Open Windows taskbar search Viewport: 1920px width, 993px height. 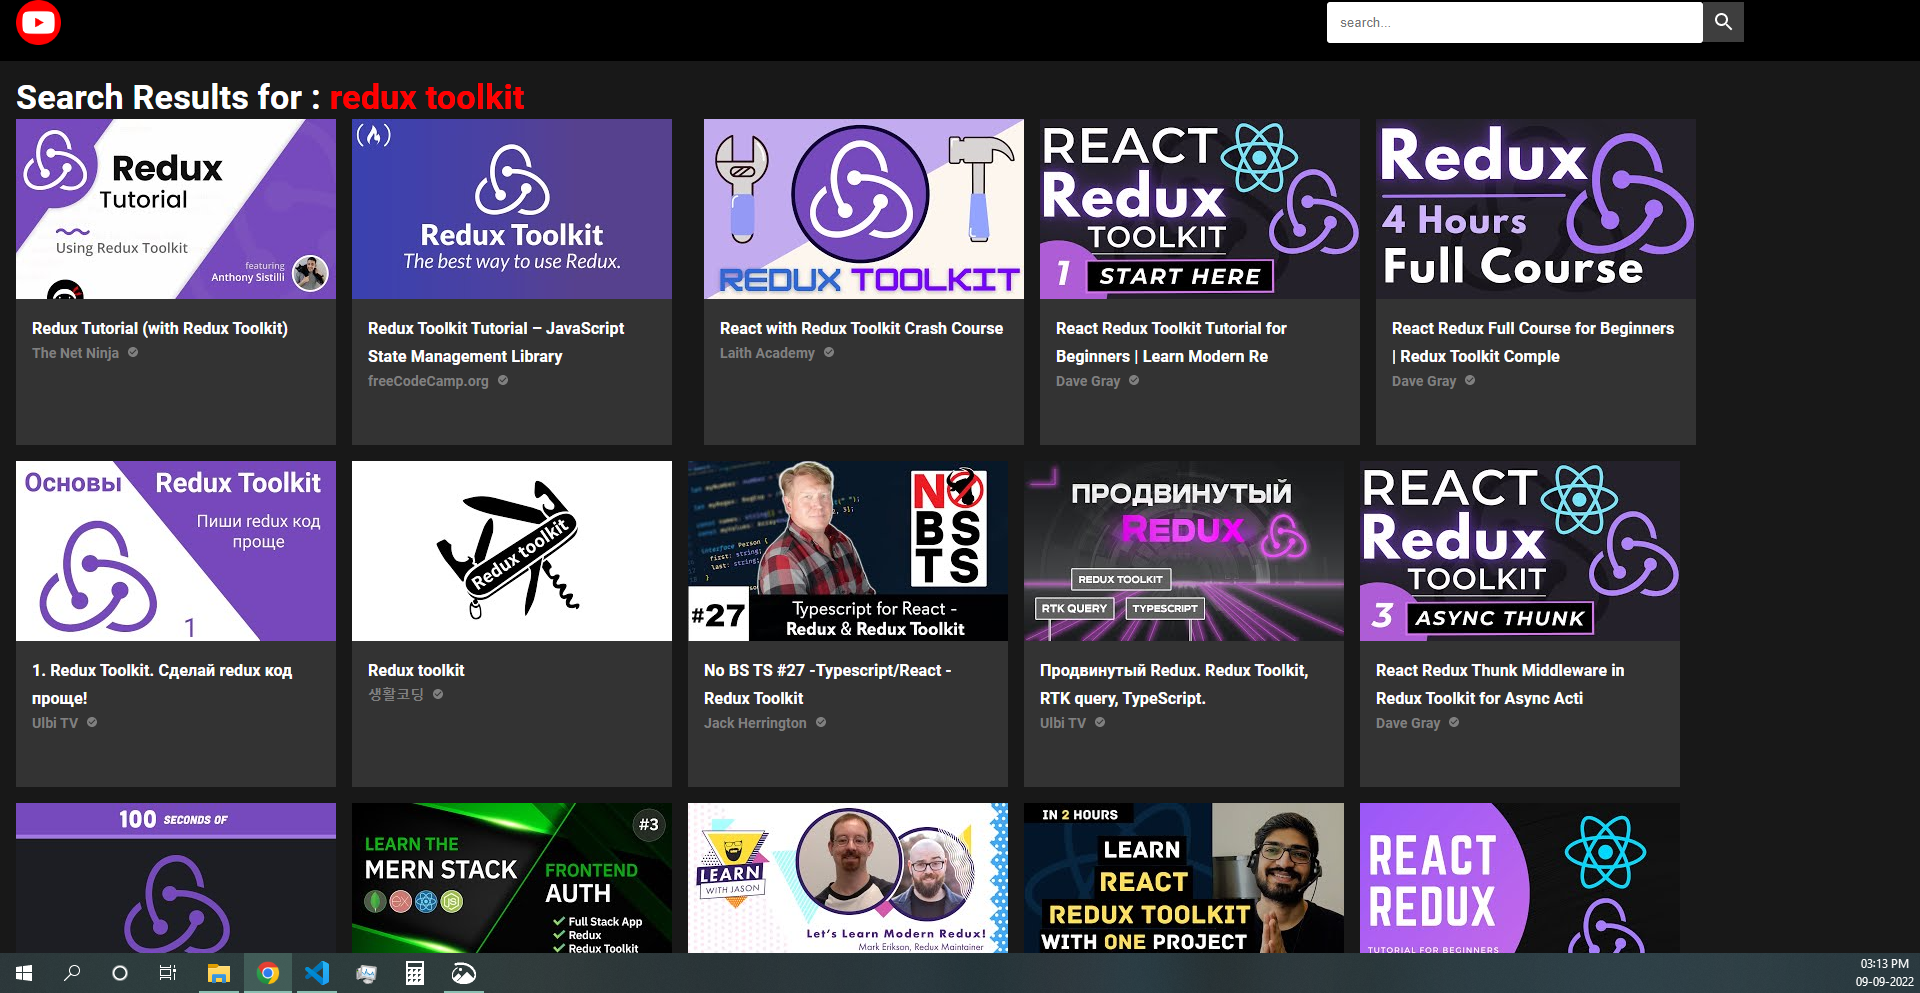(x=72, y=973)
